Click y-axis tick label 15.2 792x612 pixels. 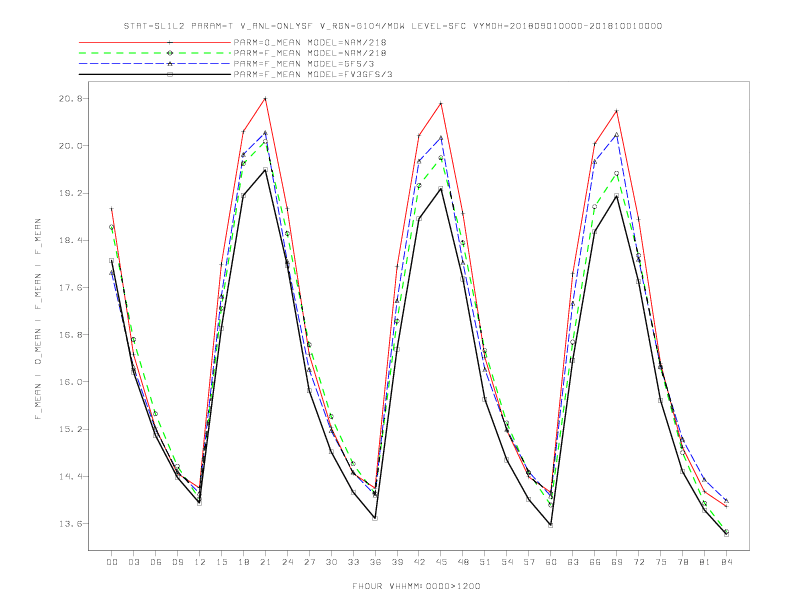tap(70, 430)
